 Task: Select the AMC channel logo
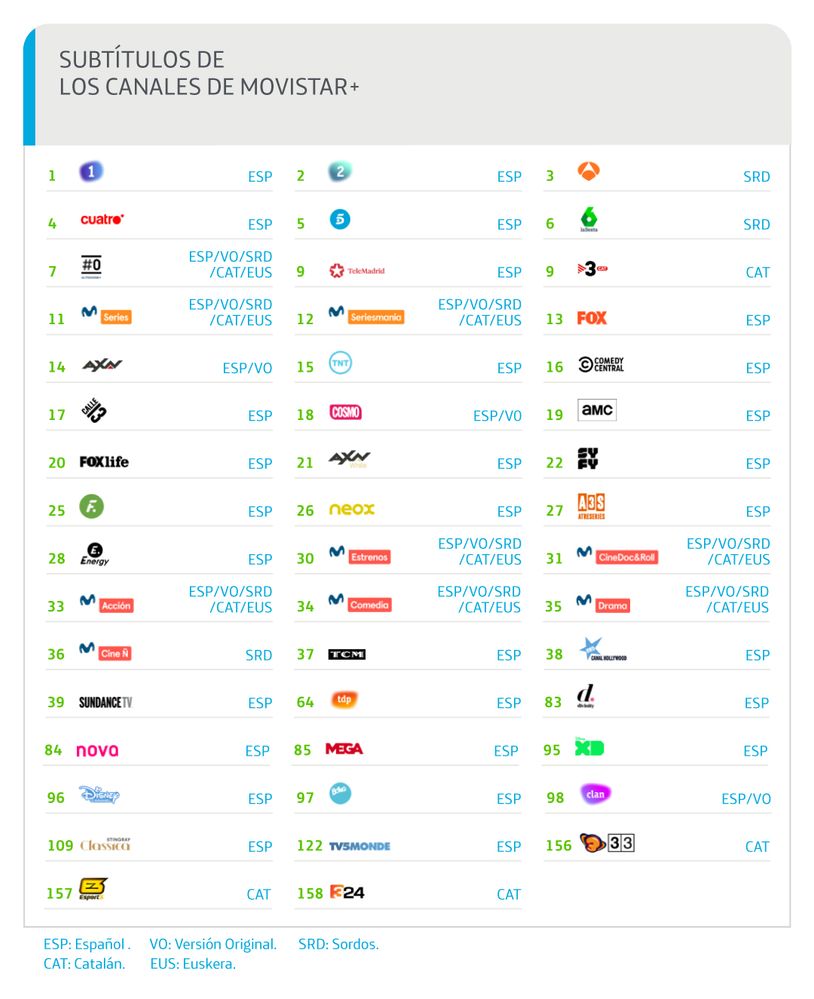597,410
